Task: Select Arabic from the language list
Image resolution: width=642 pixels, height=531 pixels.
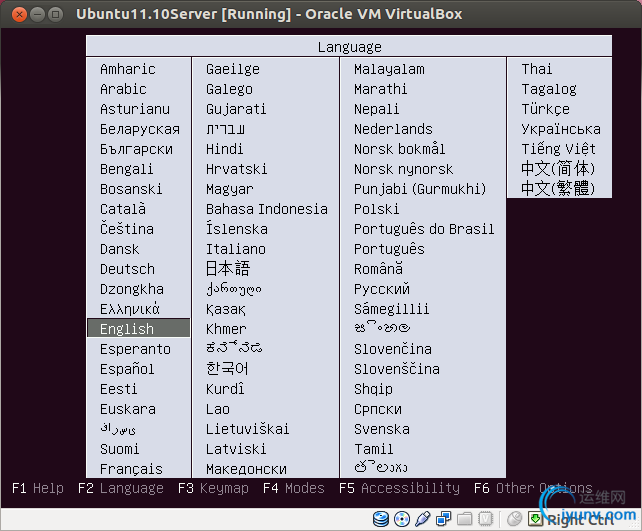Action: click(x=123, y=89)
